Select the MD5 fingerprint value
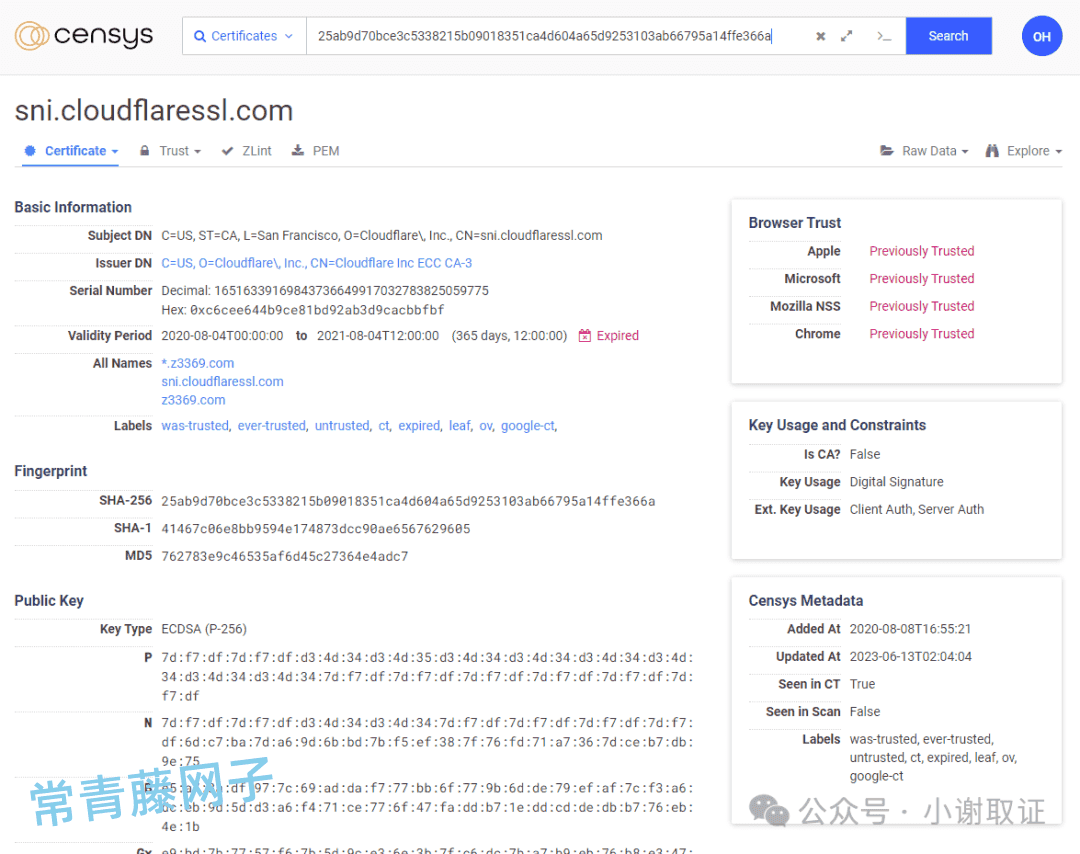 click(x=284, y=556)
